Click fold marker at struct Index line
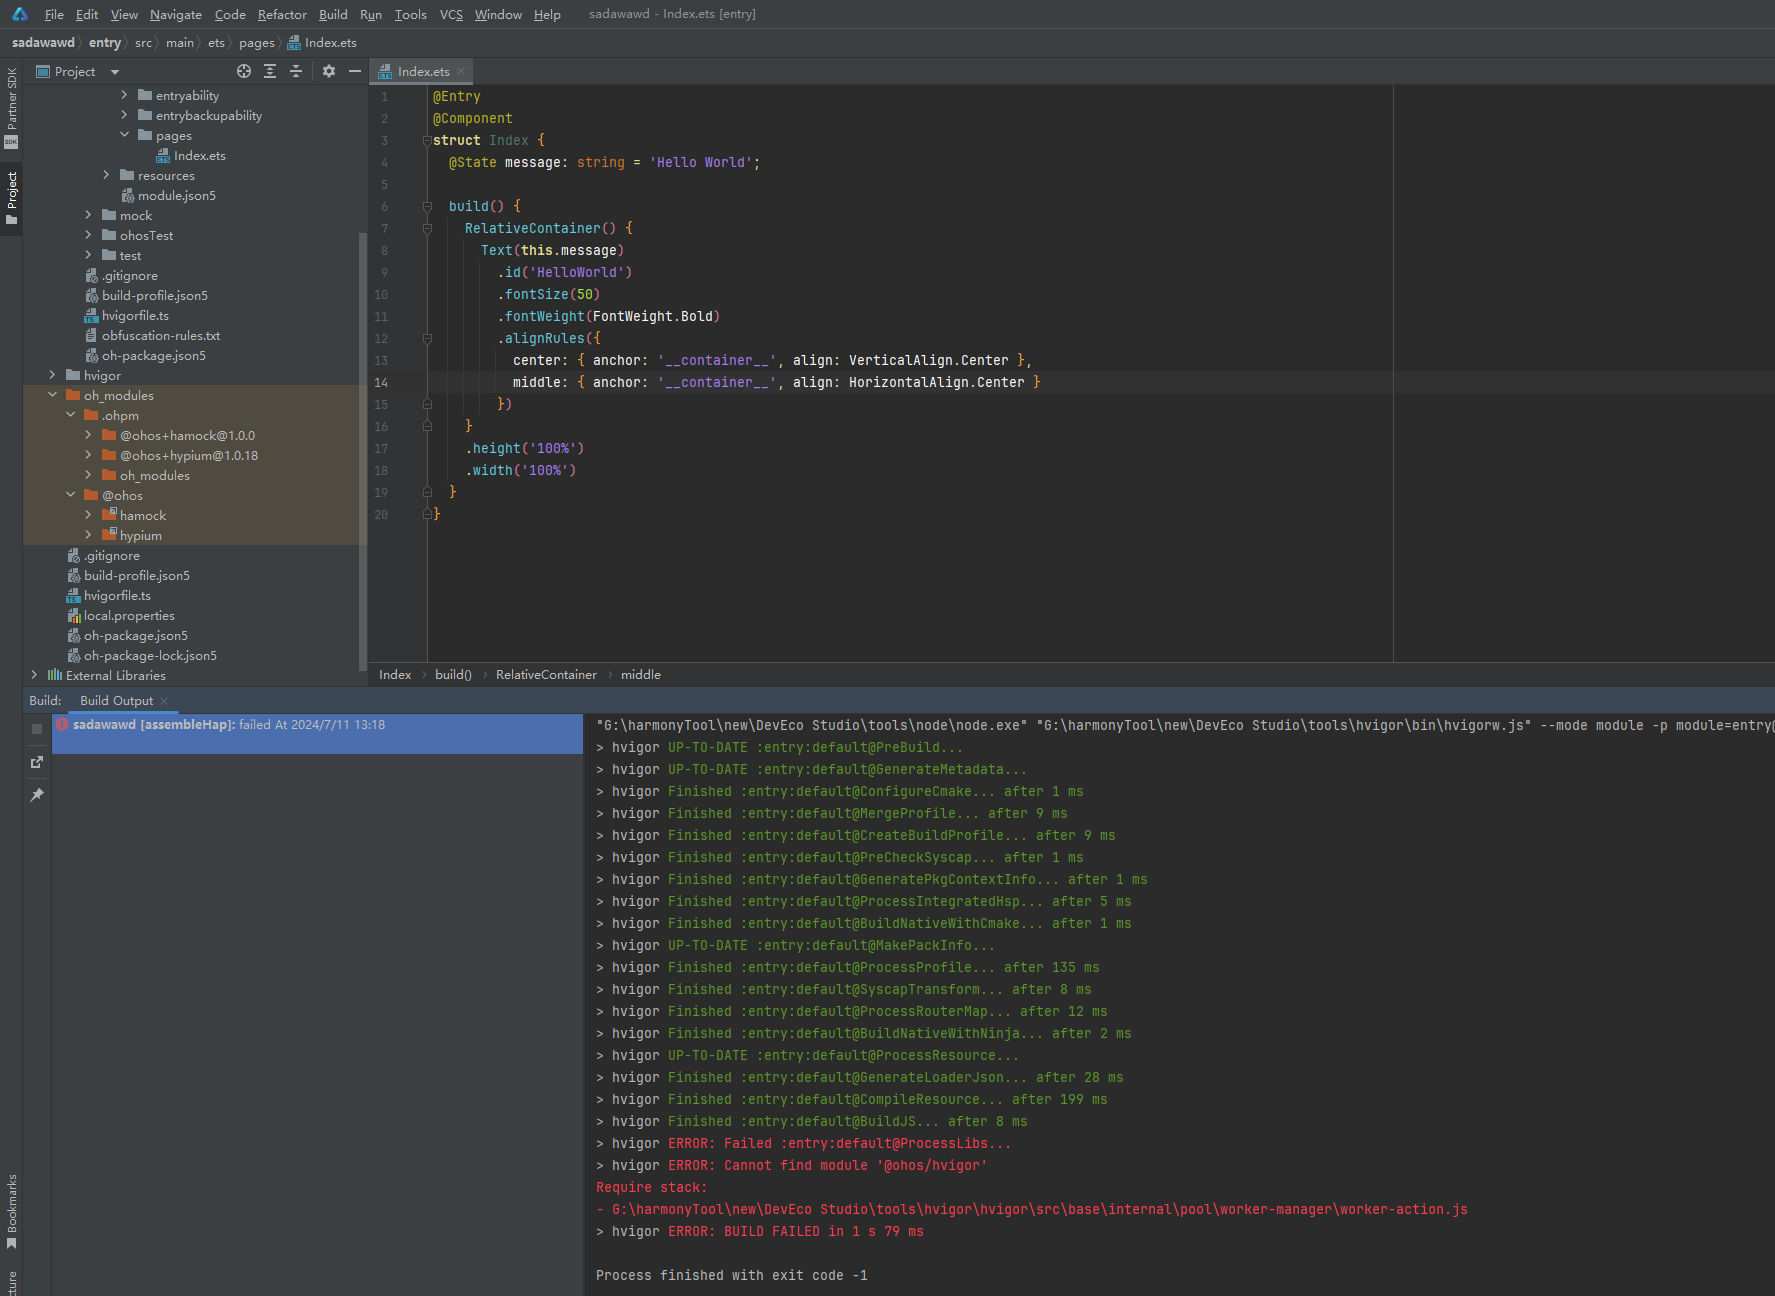The height and width of the screenshot is (1296, 1775). (427, 140)
